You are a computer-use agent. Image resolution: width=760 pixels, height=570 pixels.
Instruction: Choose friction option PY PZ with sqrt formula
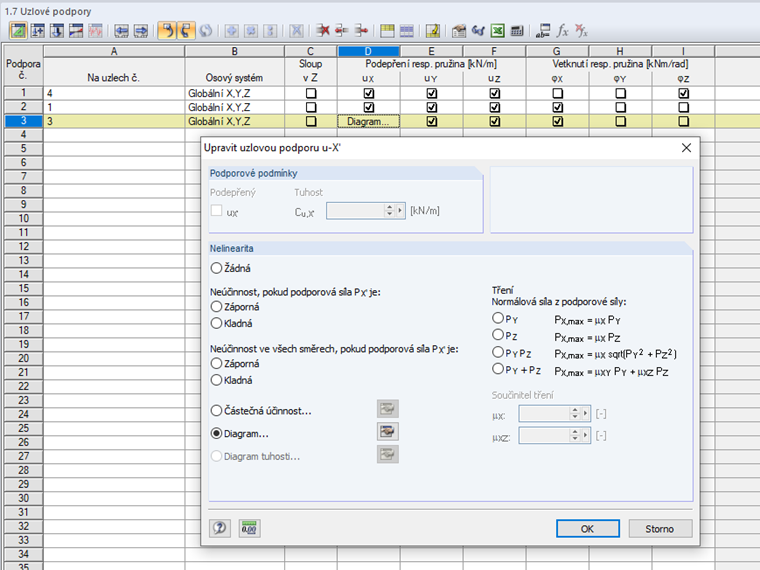point(498,352)
